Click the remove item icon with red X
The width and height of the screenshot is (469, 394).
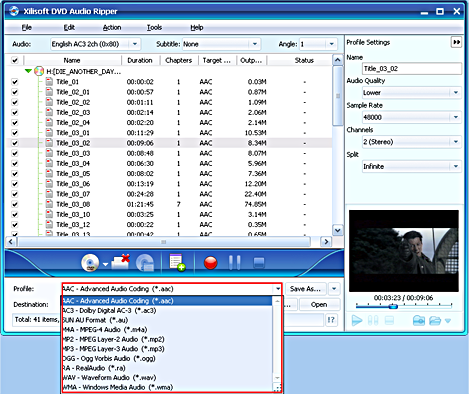(x=120, y=262)
